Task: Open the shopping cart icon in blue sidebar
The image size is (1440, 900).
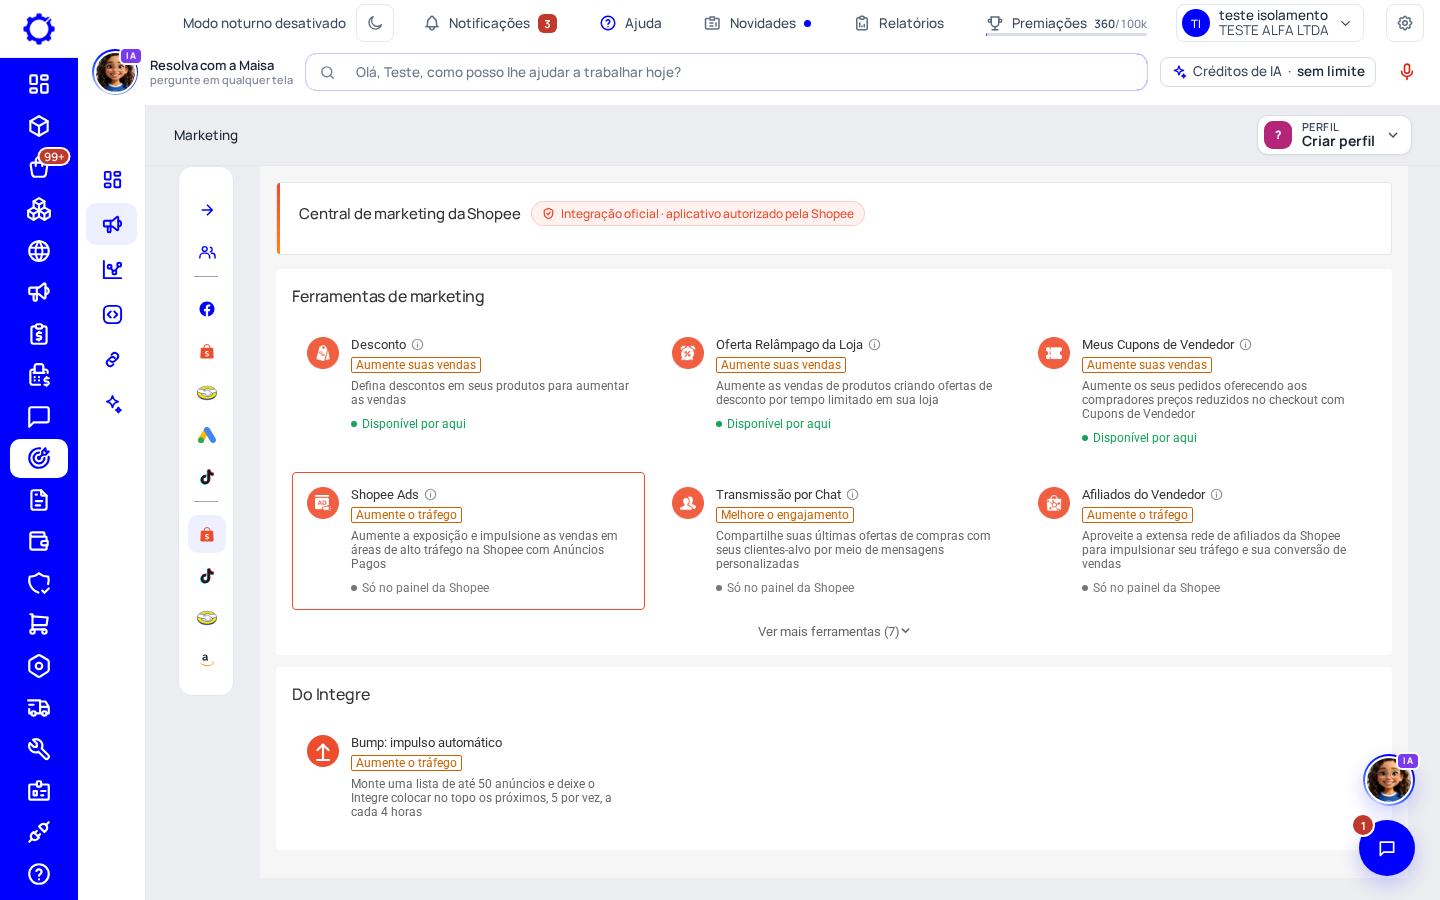Action: pos(39,624)
